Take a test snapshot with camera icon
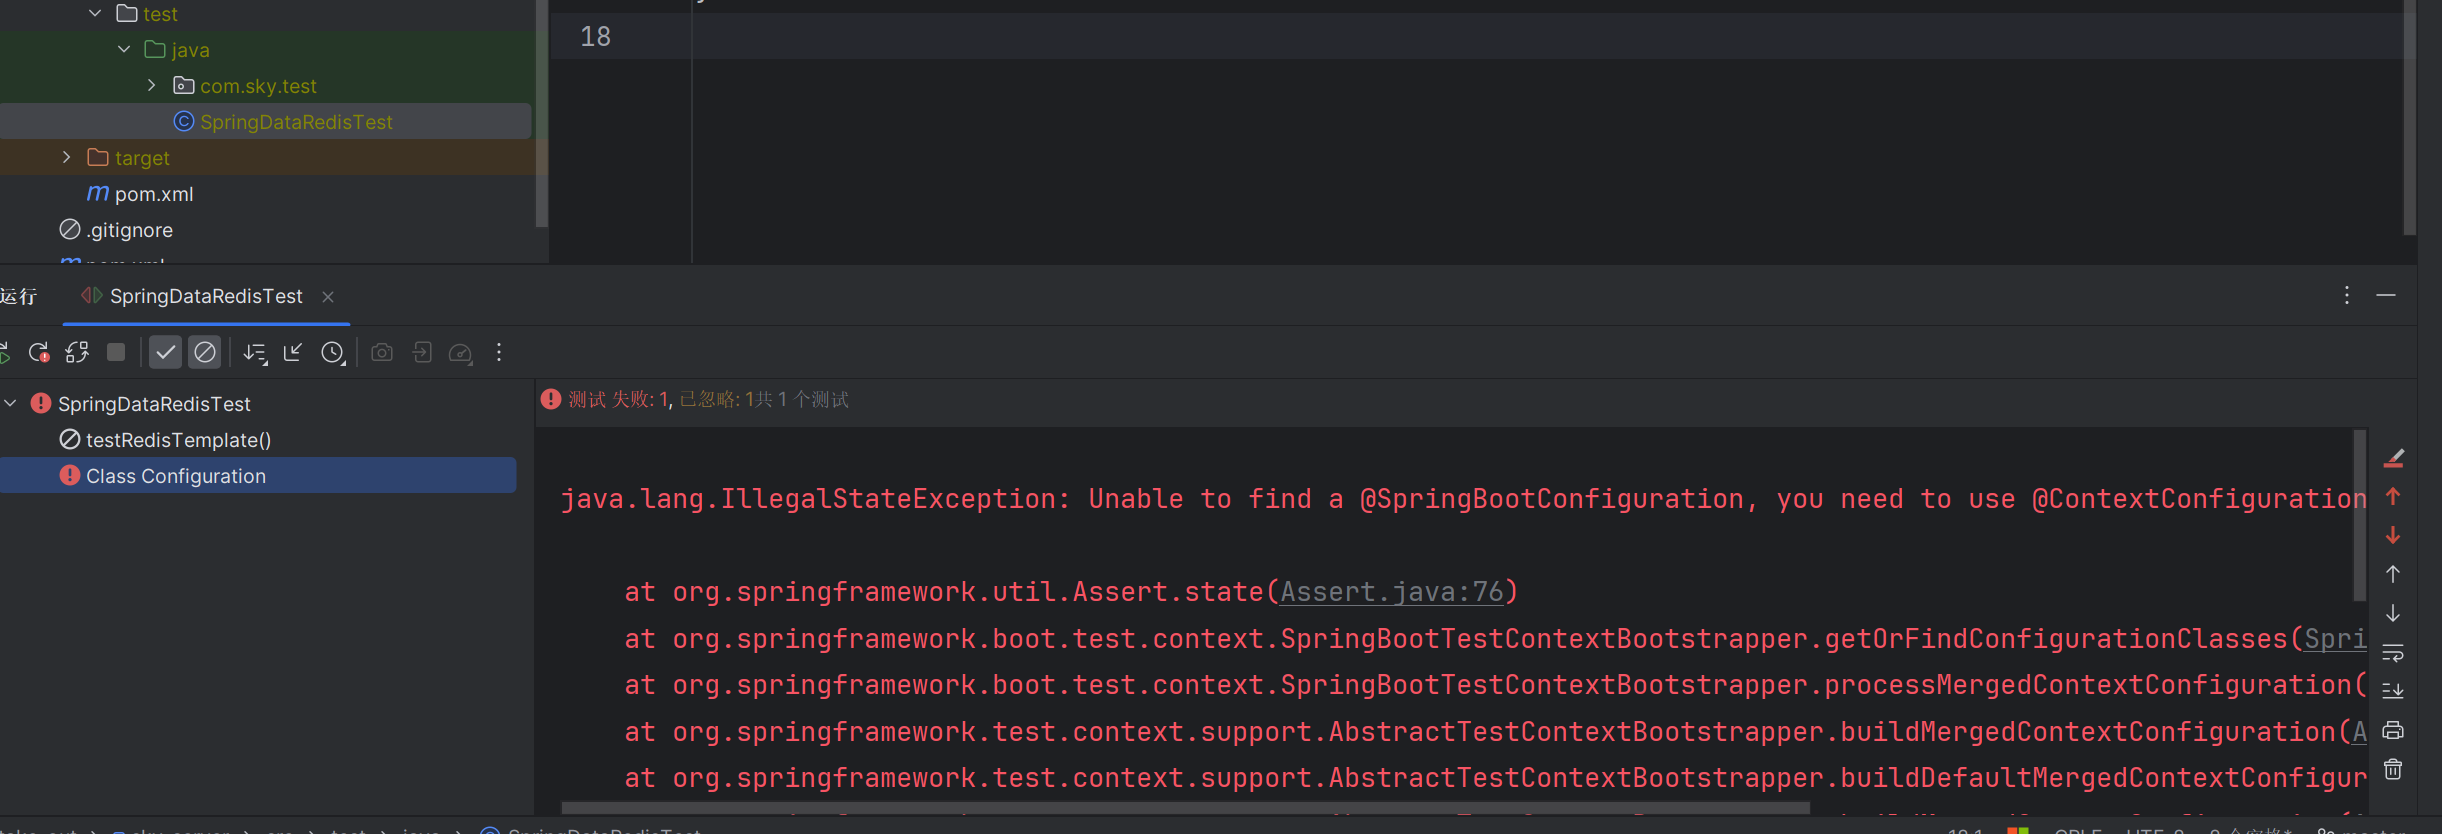 click(381, 352)
